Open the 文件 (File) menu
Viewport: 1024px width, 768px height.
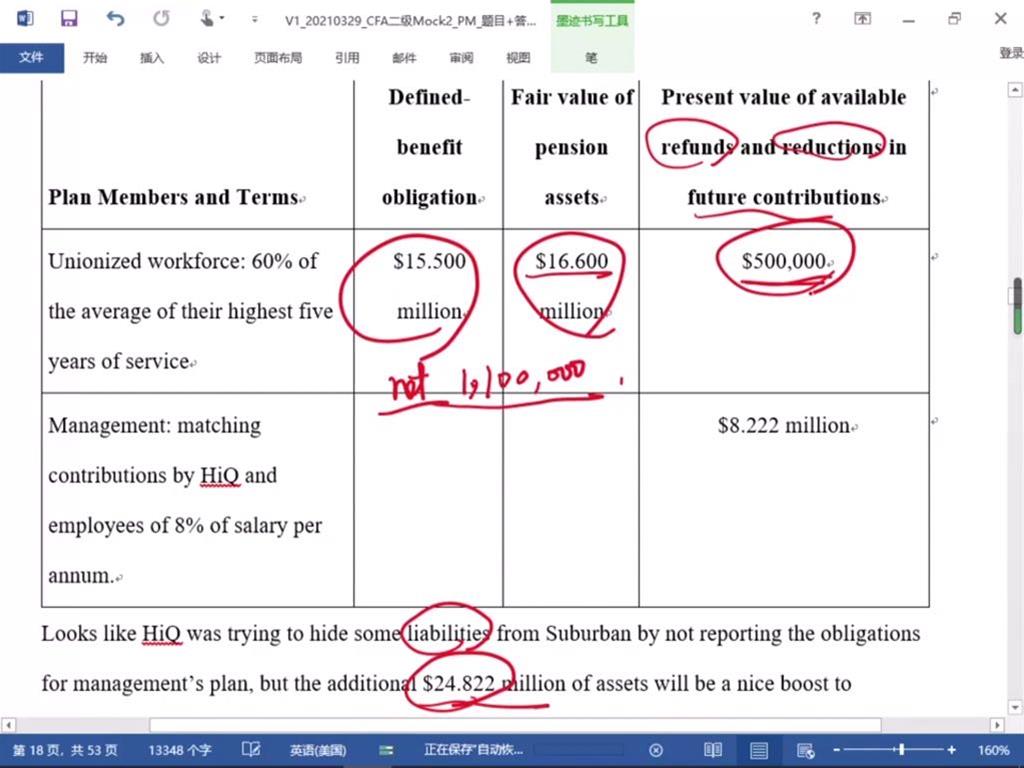tap(31, 57)
